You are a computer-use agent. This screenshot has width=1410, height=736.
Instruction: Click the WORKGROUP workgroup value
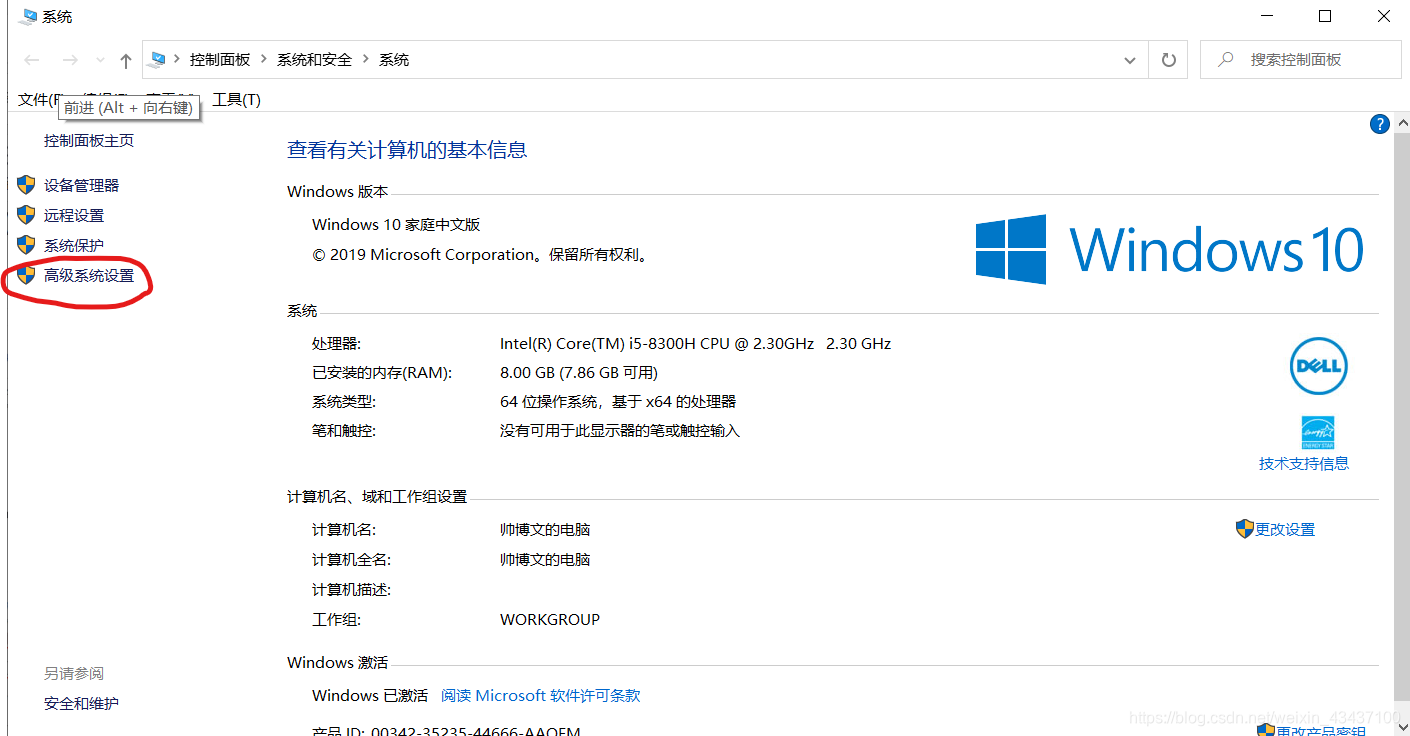(550, 620)
